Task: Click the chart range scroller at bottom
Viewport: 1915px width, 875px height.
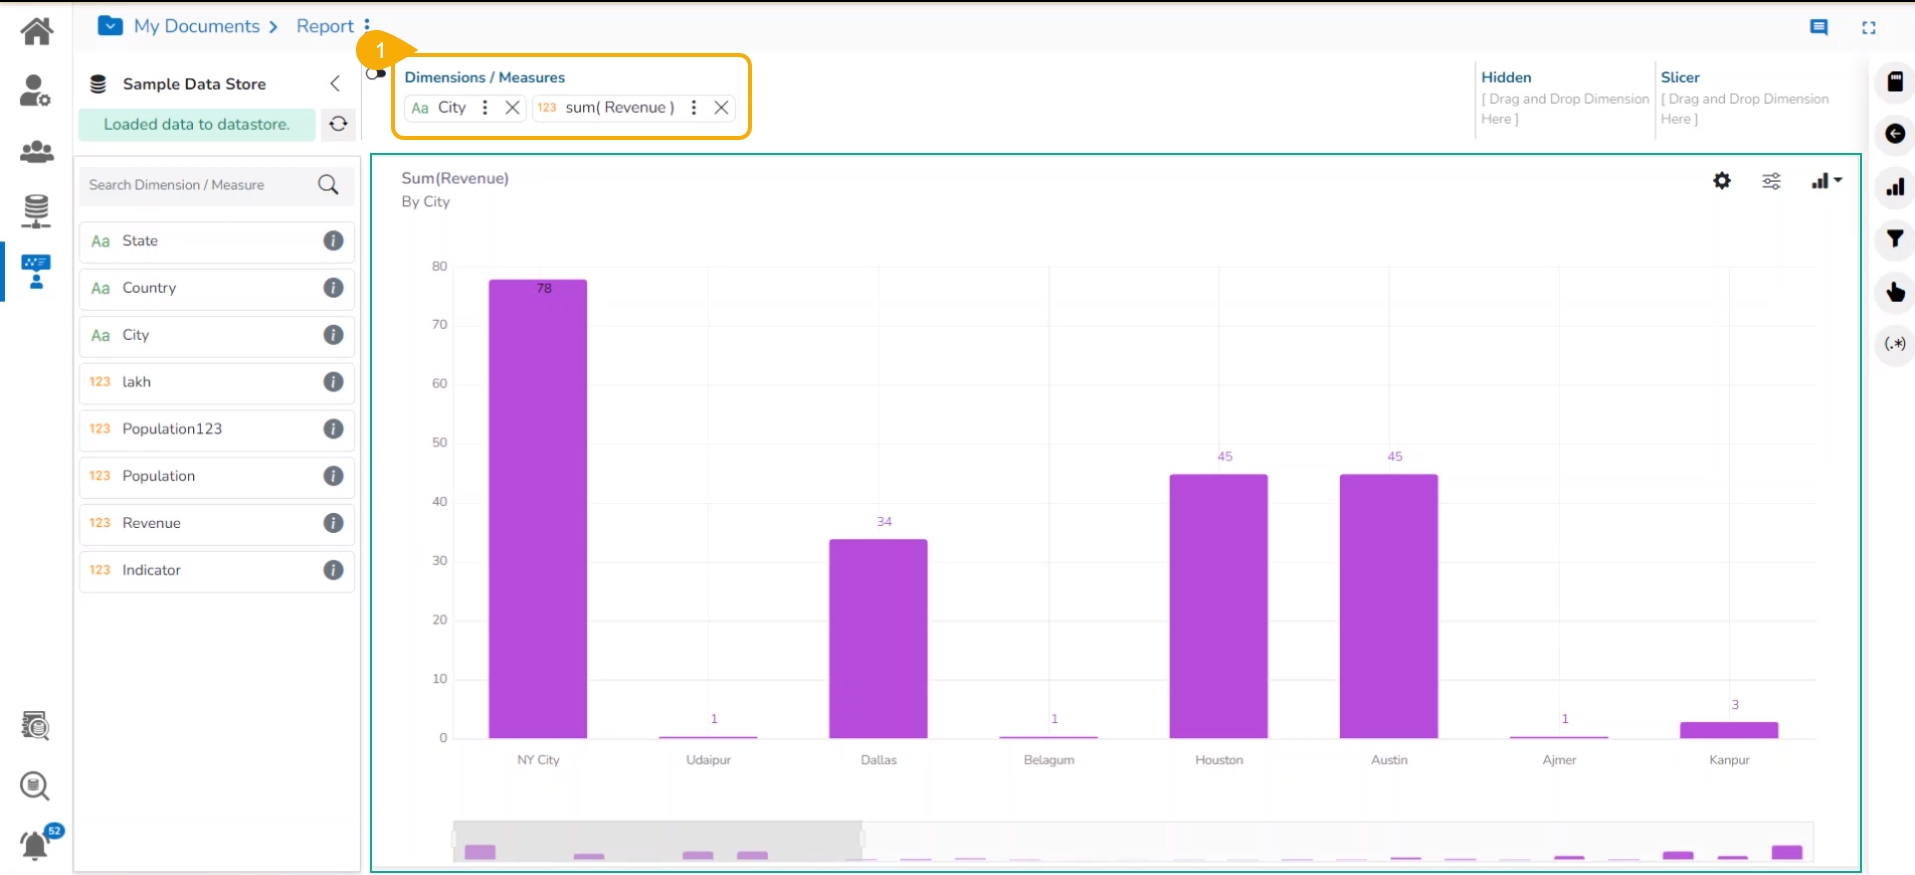Action: tap(658, 841)
